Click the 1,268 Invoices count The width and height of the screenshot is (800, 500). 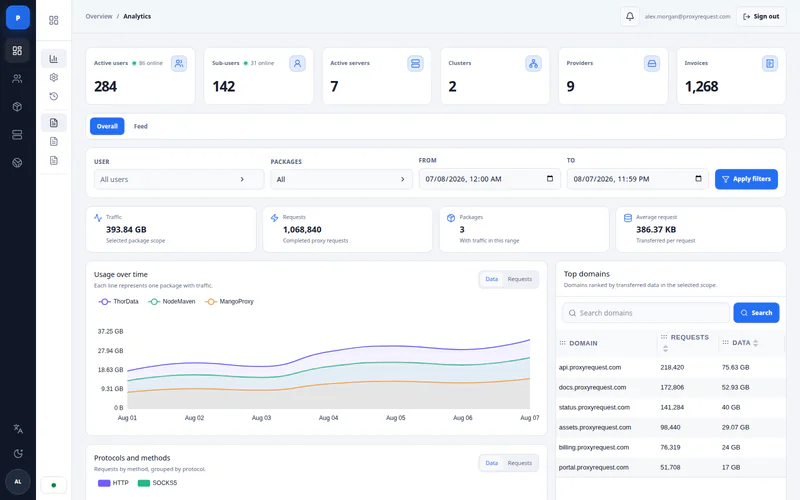coord(701,87)
